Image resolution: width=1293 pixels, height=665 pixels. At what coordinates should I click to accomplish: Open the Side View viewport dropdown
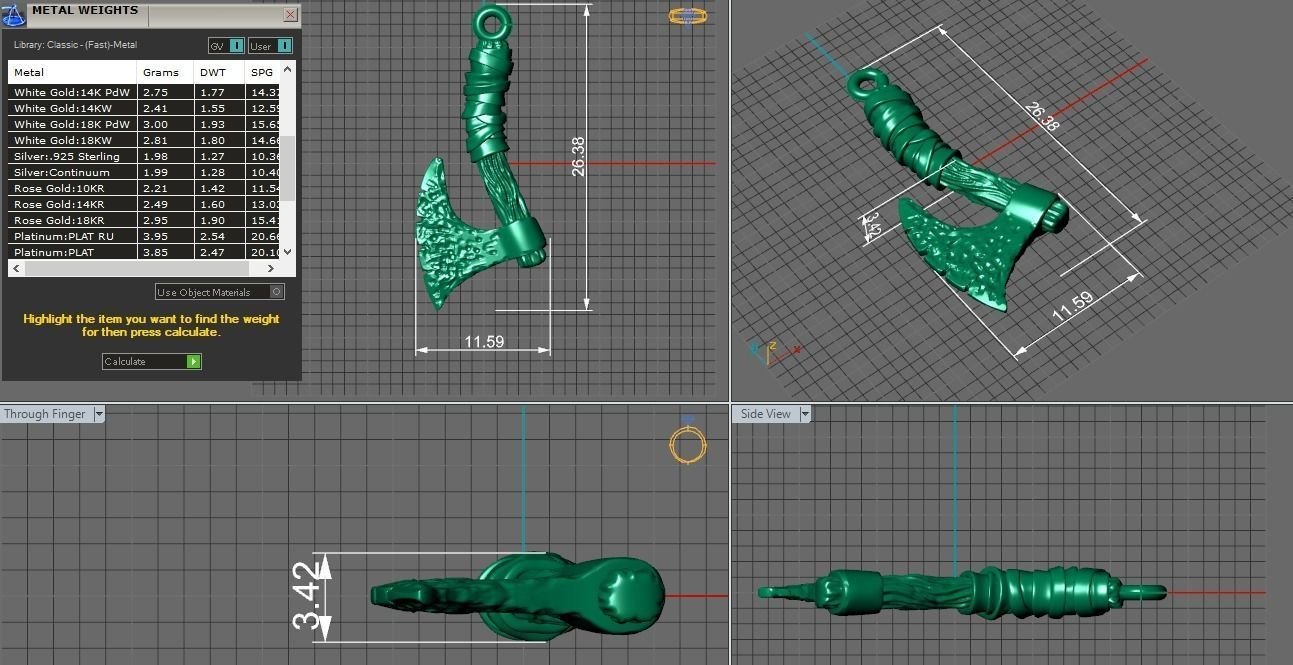pyautogui.click(x=805, y=414)
